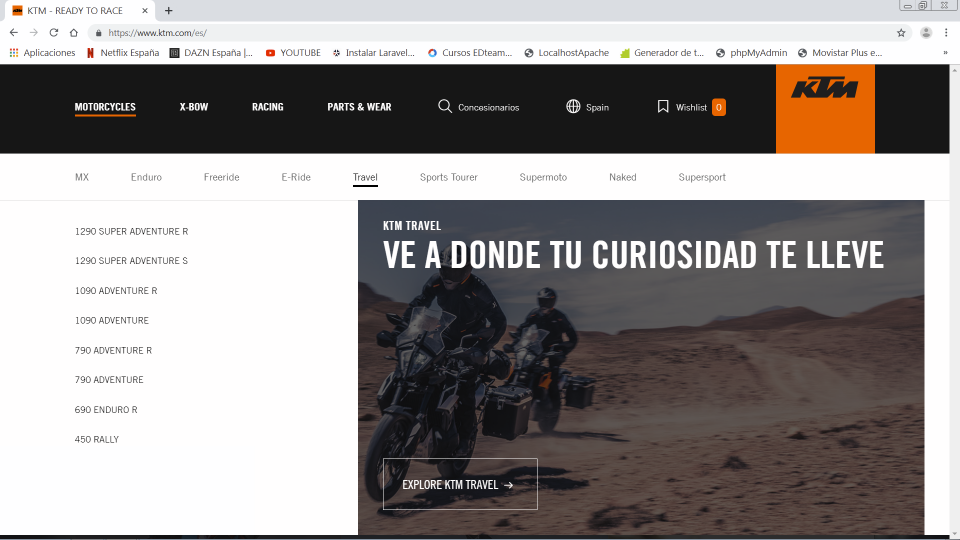Open the X-BOW main menu
This screenshot has width=960, height=540.
point(193,107)
